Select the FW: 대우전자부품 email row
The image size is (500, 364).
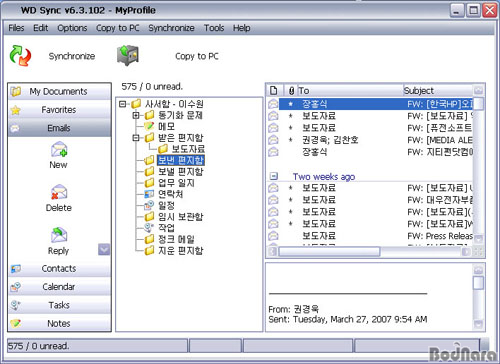pyautogui.click(x=370, y=200)
